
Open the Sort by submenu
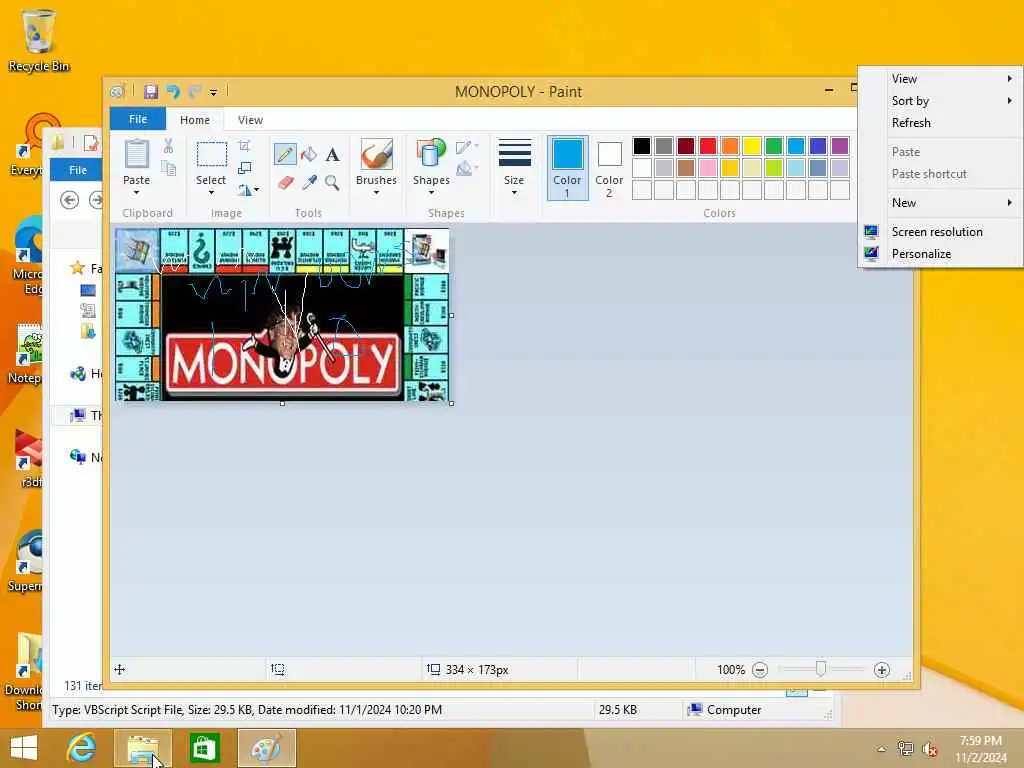click(940, 101)
